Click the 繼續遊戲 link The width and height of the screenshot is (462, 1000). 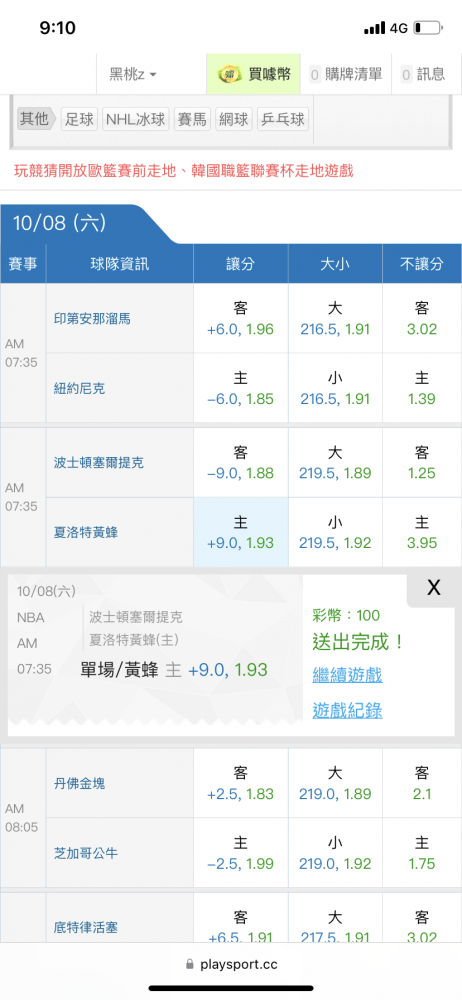pos(347,675)
